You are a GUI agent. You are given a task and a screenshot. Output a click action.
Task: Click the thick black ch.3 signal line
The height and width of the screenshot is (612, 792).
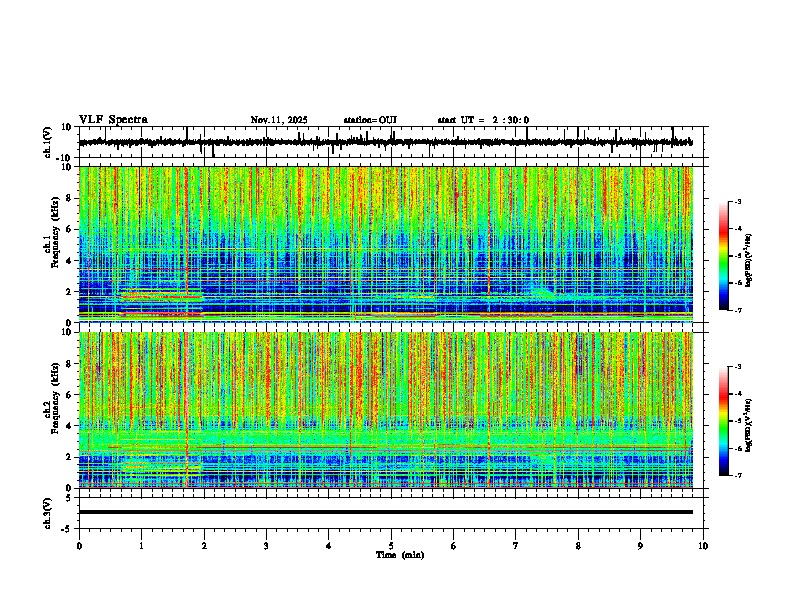(386, 512)
